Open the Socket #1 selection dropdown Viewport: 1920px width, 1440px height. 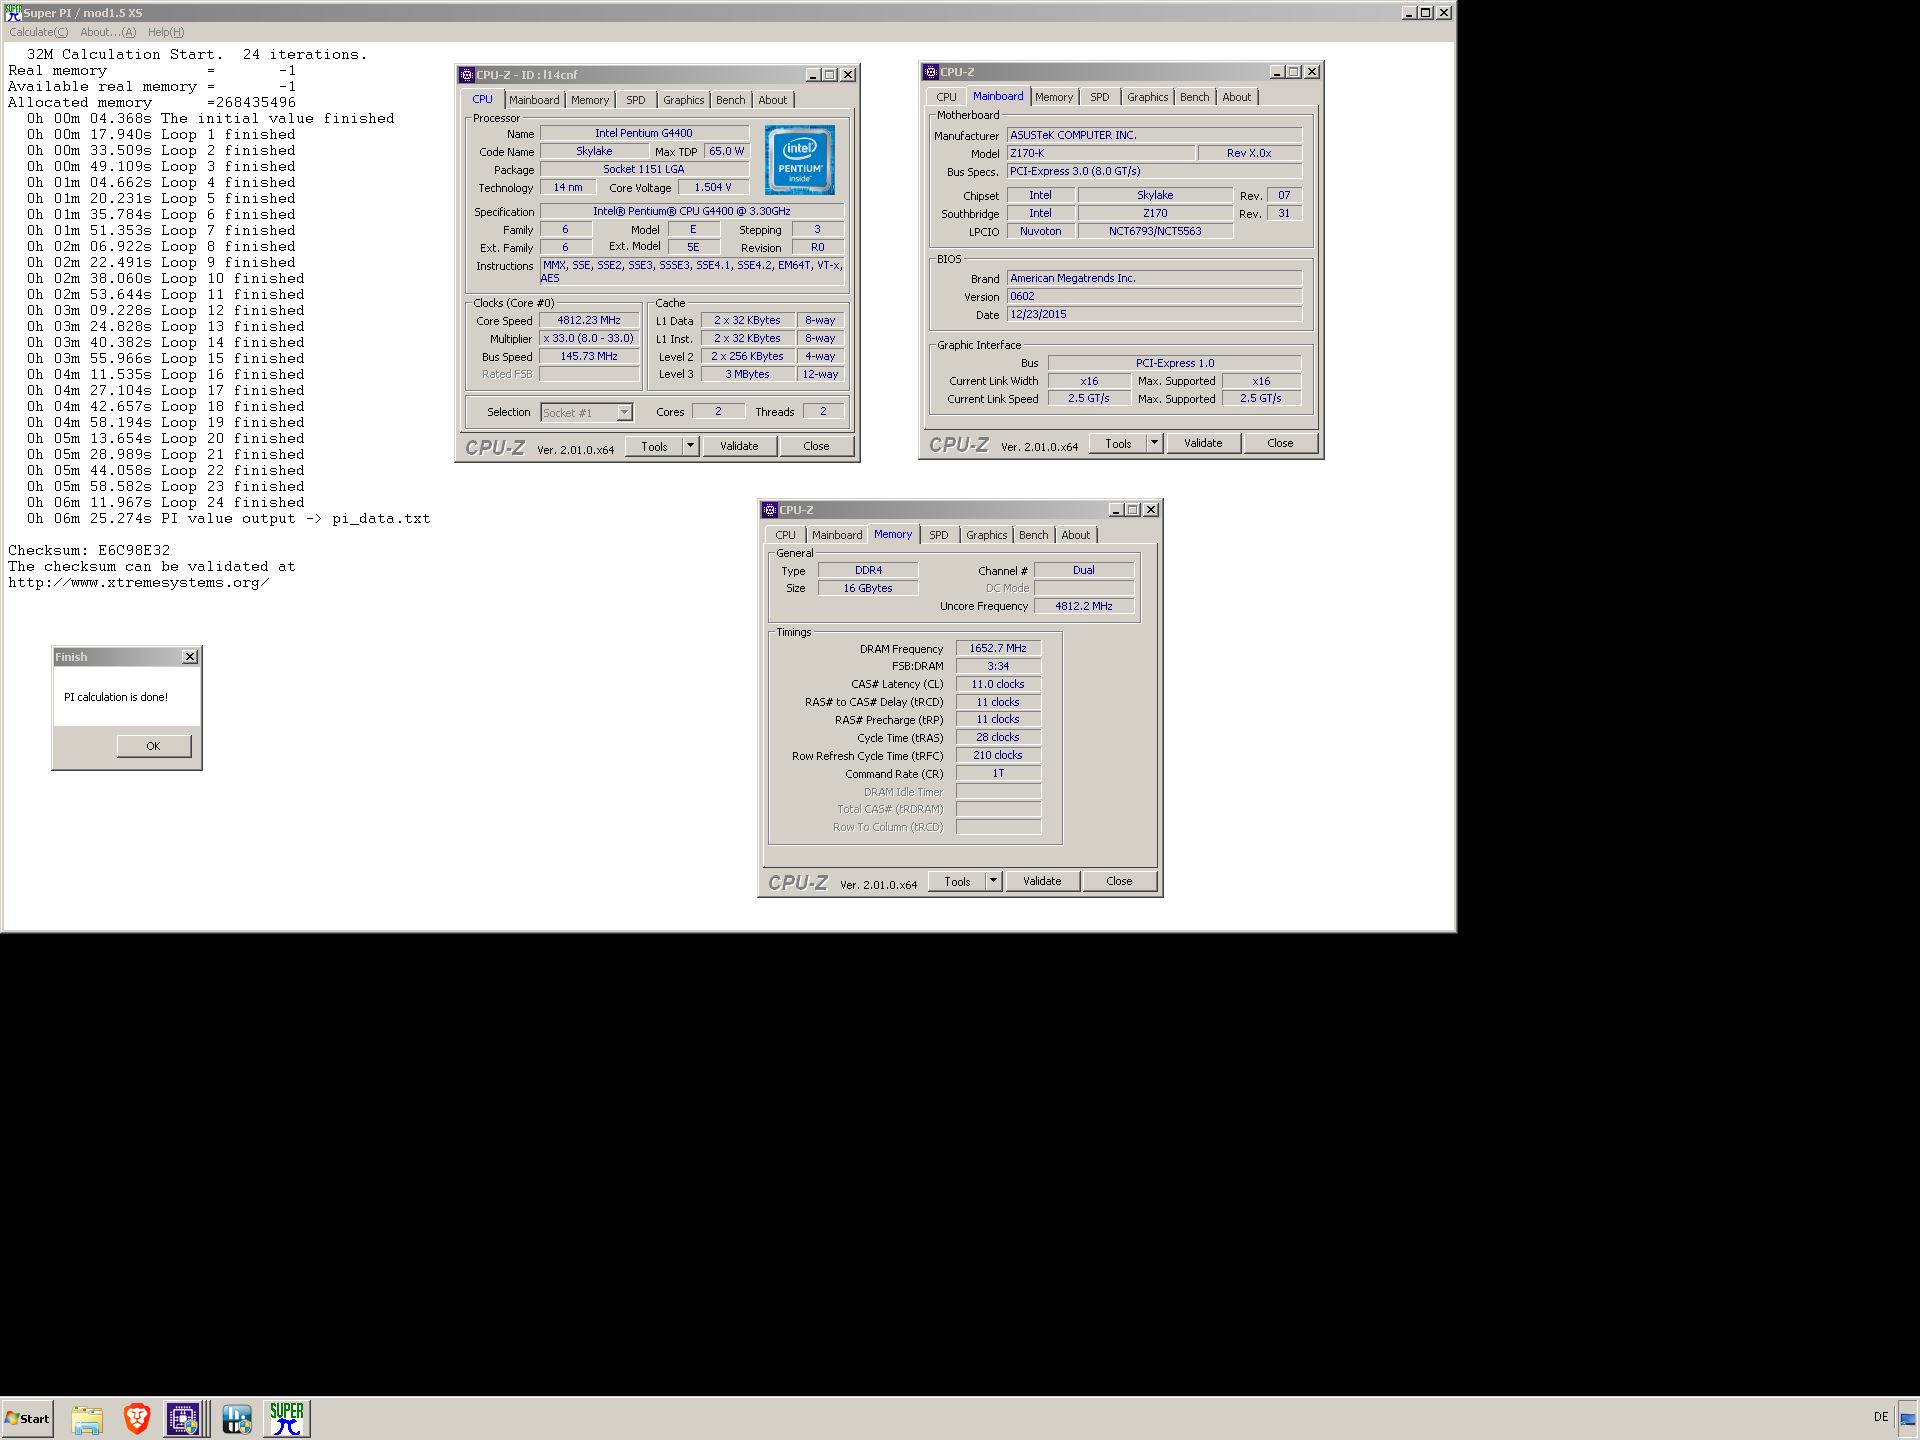[587, 412]
